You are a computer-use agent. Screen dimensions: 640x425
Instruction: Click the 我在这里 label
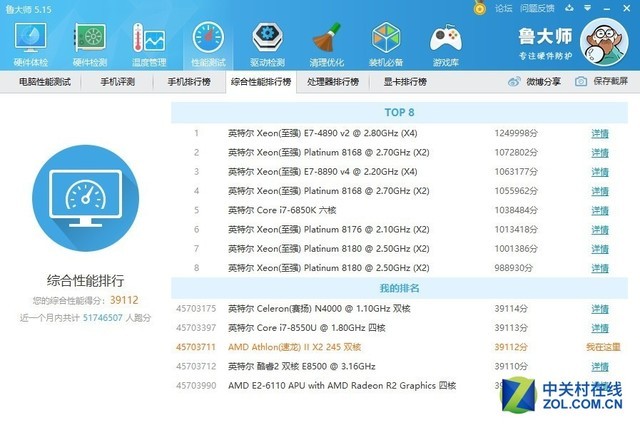tap(603, 347)
